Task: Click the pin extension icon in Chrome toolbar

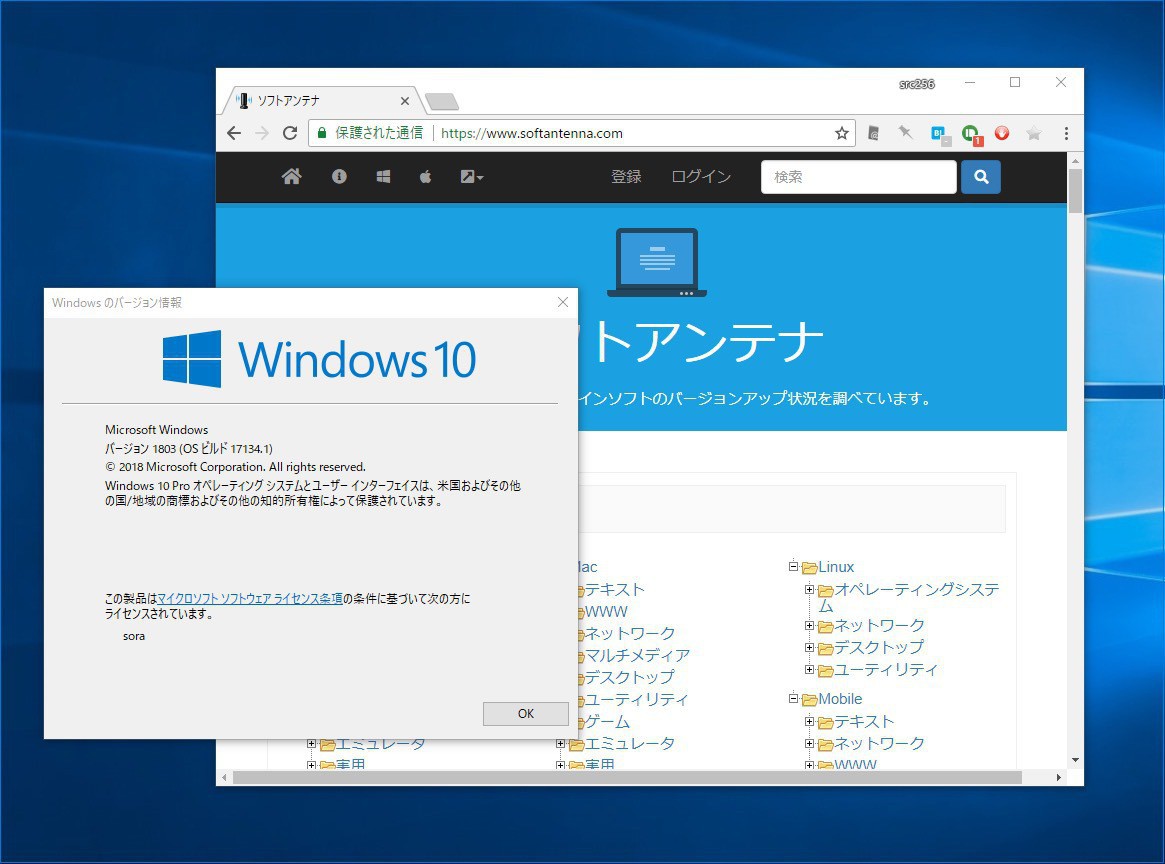Action: pyautogui.click(x=905, y=133)
